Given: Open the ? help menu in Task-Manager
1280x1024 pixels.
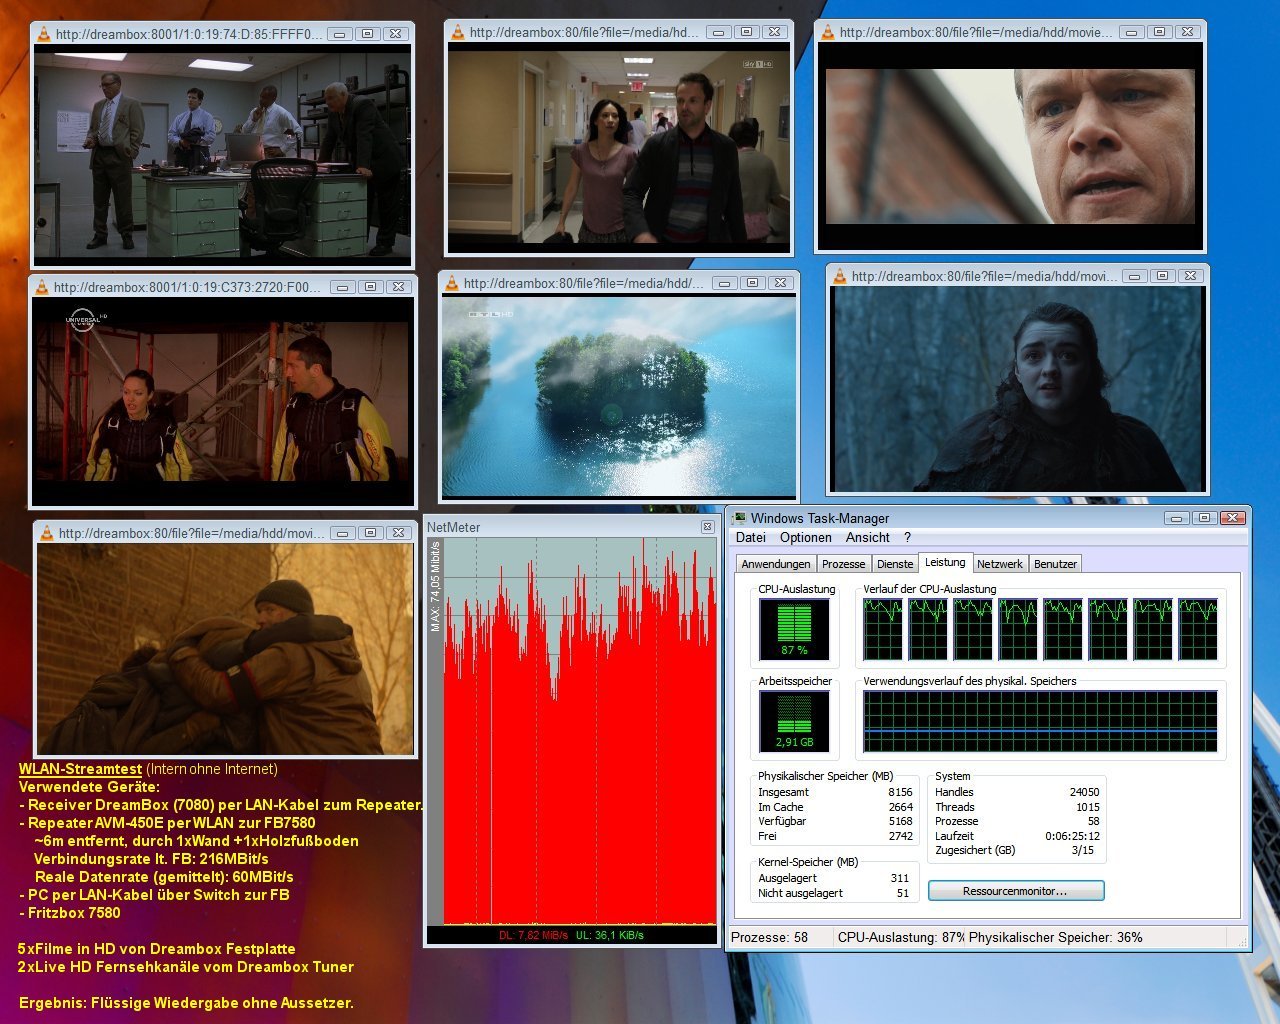Looking at the screenshot, I should [907, 537].
